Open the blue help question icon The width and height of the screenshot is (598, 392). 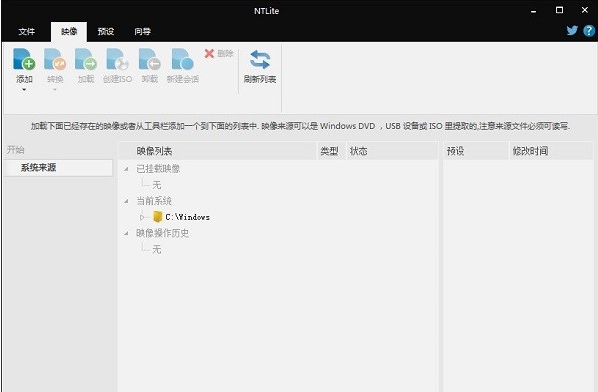589,31
